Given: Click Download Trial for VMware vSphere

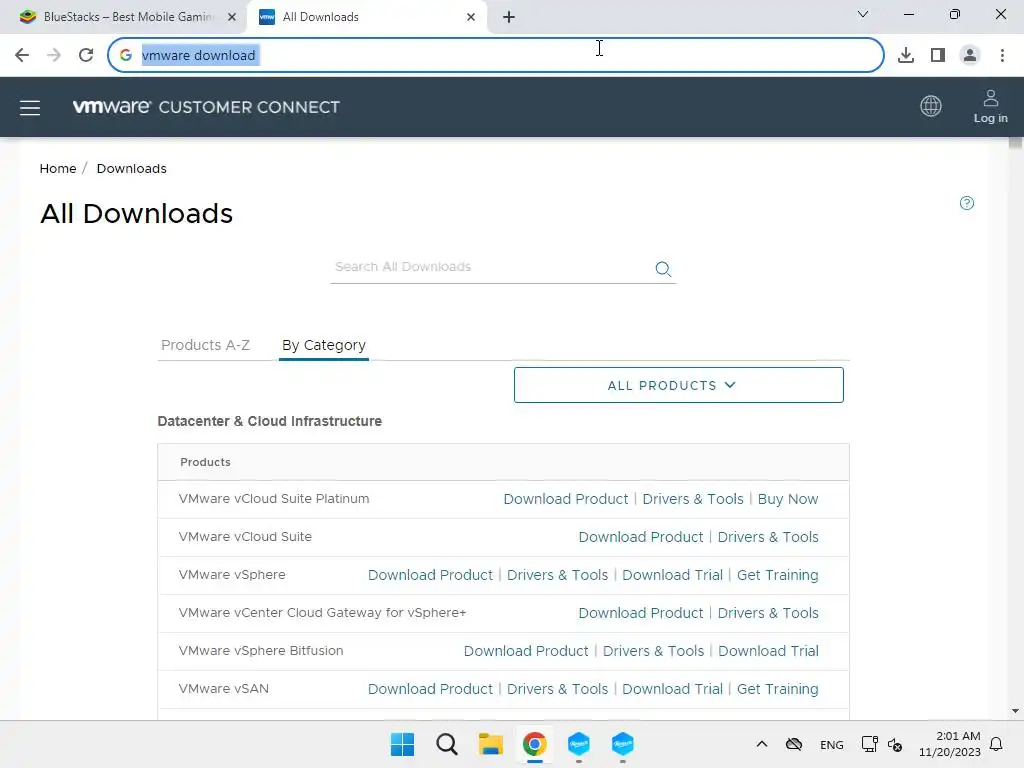Looking at the screenshot, I should (x=672, y=575).
